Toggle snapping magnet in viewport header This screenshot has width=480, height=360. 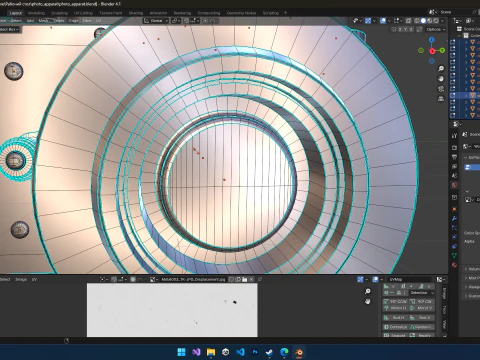[186, 21]
